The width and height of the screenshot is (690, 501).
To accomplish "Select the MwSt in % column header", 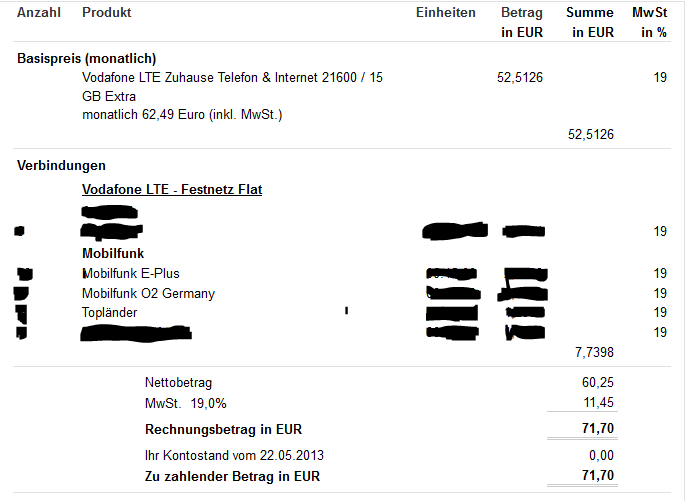I will pyautogui.click(x=650, y=22).
